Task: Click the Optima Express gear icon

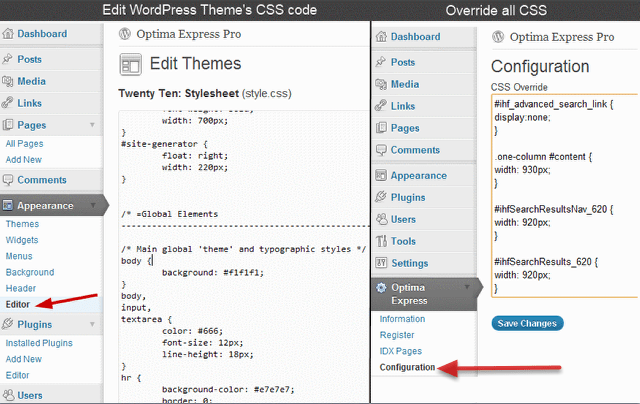Action: (381, 288)
